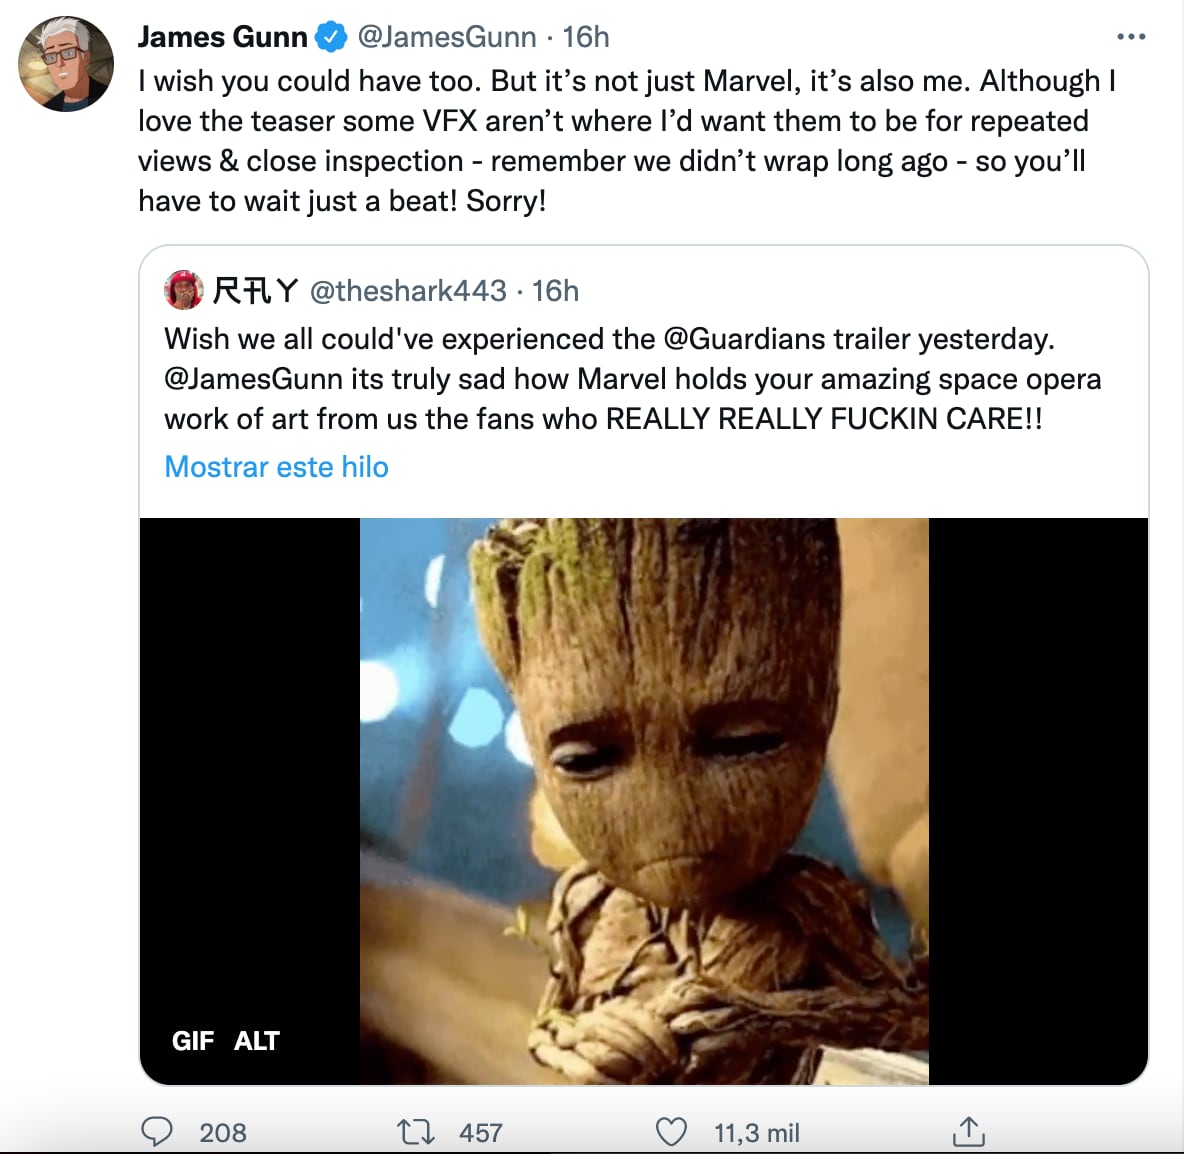Screen dimensions: 1184x1154
Task: Click the ALT badge on the GIF
Action: (256, 1041)
